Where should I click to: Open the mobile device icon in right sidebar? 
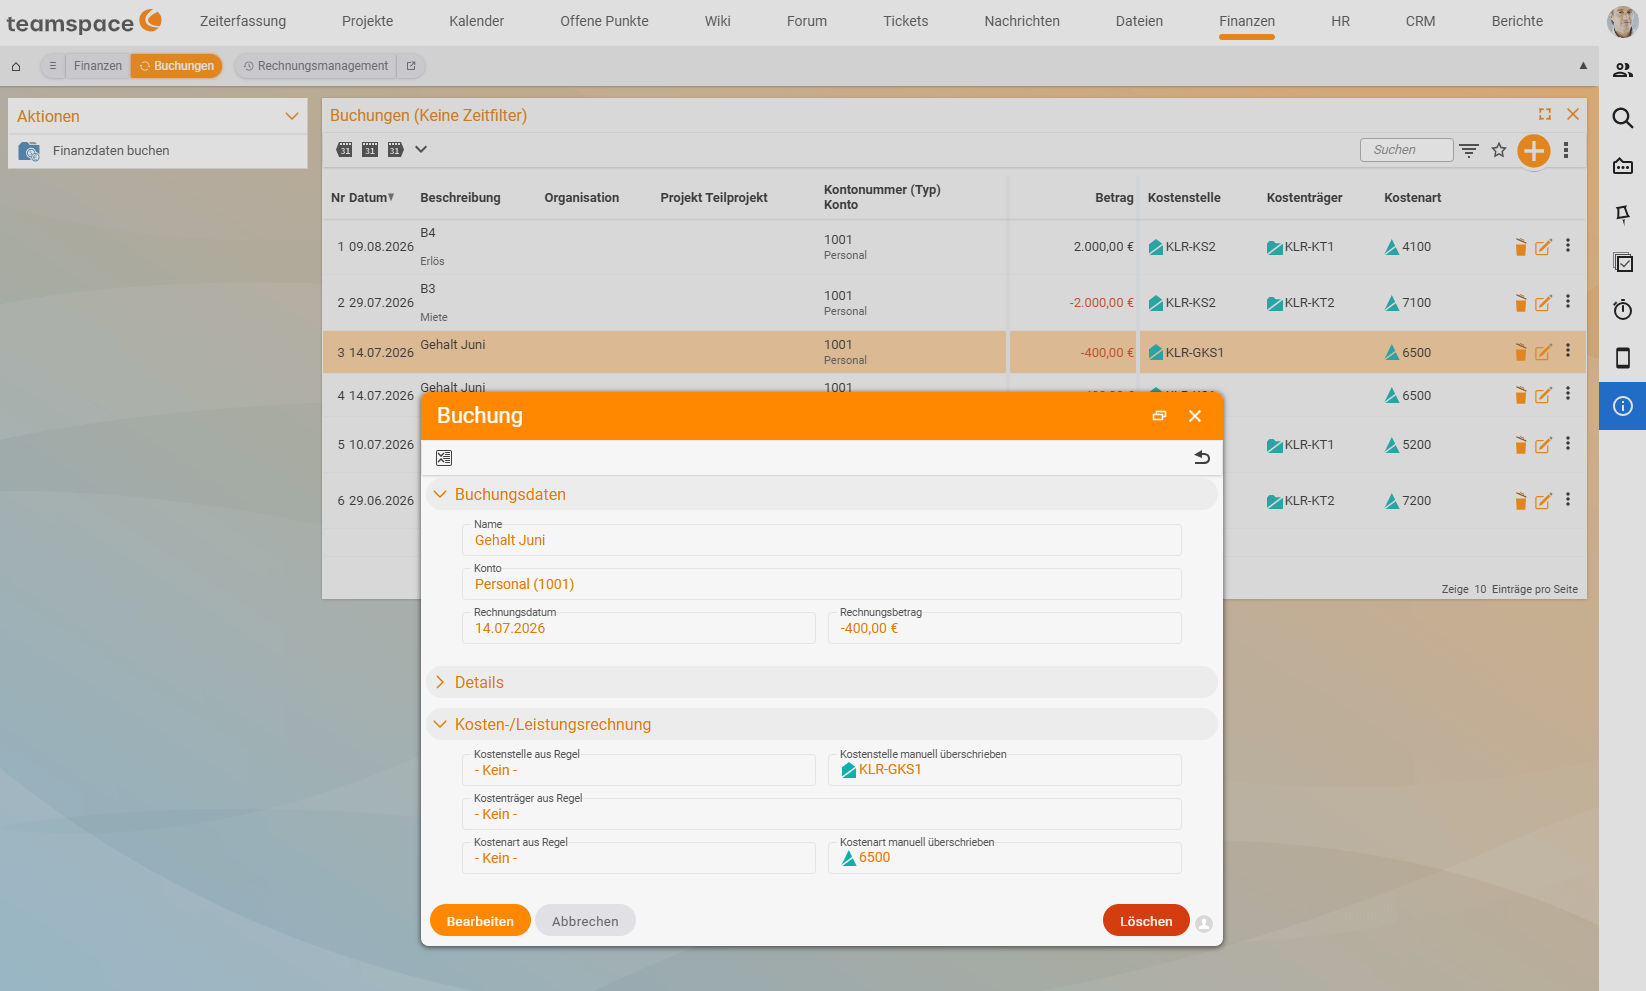(1623, 358)
